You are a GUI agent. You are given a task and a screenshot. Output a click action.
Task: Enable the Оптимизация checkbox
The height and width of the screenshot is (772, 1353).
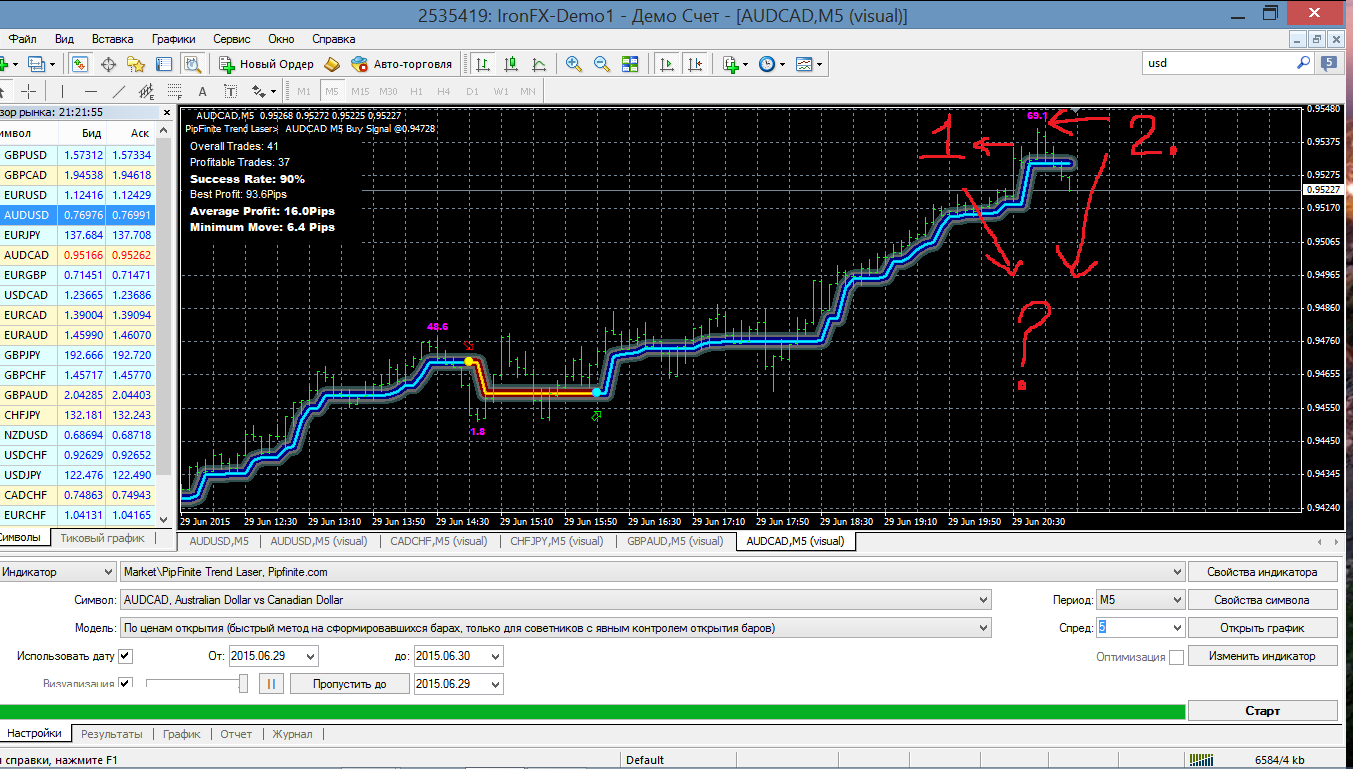pyautogui.click(x=1176, y=657)
